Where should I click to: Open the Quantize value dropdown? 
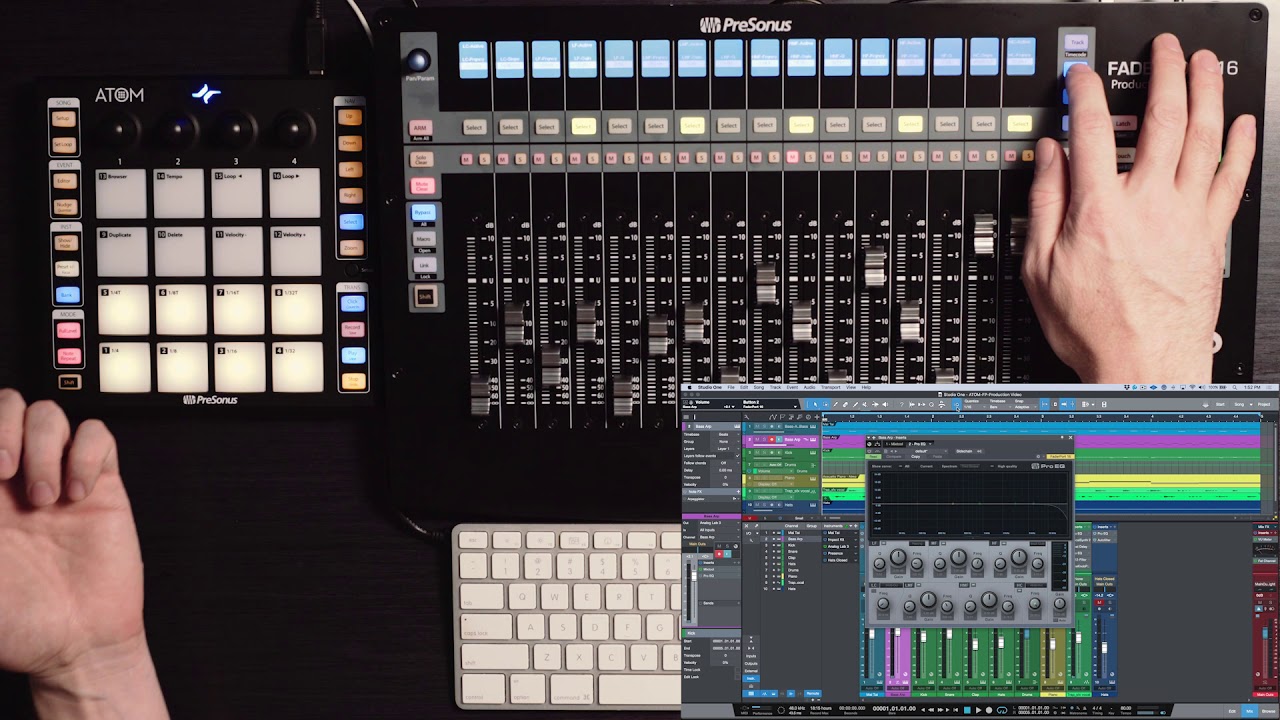tap(974, 408)
